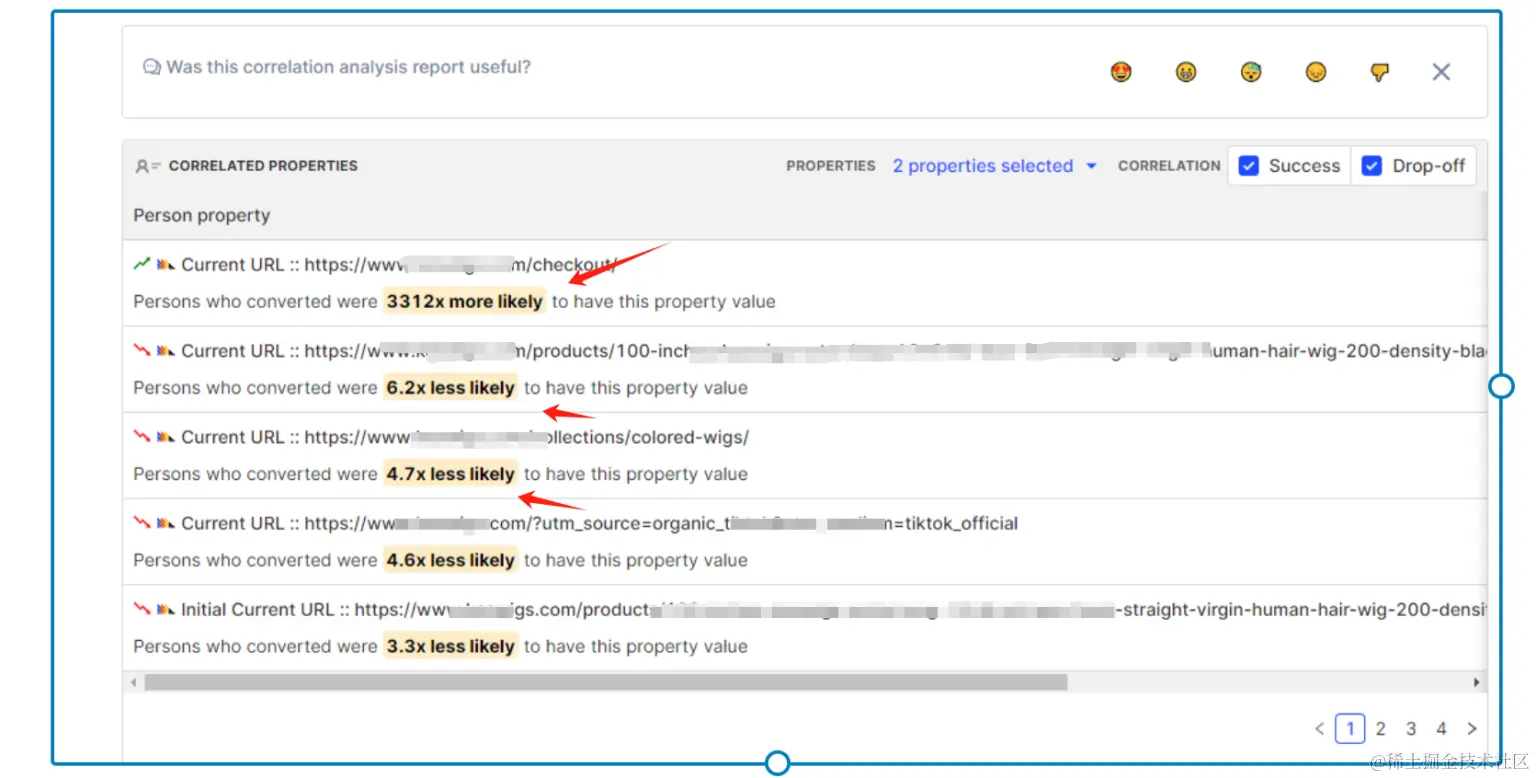Click trend-down icon on Initial Current URL row
Screen dimensions: 1536x778
pos(142,609)
